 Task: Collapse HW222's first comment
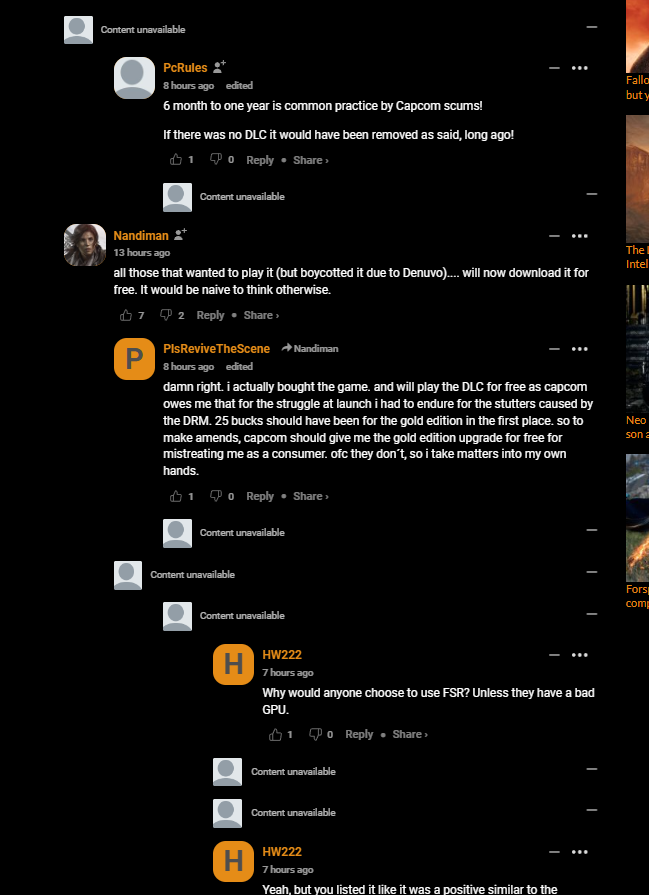pos(554,655)
